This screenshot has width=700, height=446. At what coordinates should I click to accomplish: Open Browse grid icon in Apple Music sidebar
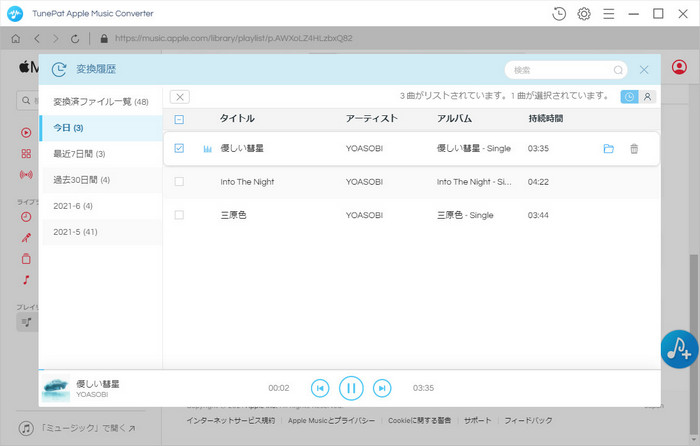click(x=26, y=154)
